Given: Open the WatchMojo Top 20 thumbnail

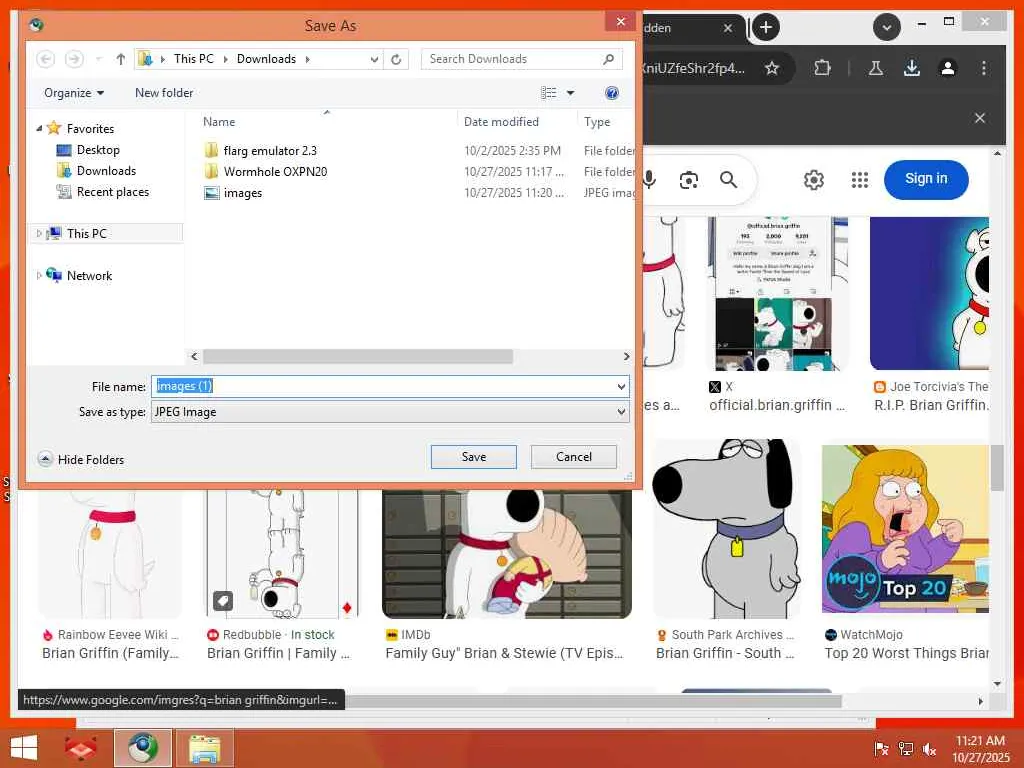Looking at the screenshot, I should click(x=906, y=529).
